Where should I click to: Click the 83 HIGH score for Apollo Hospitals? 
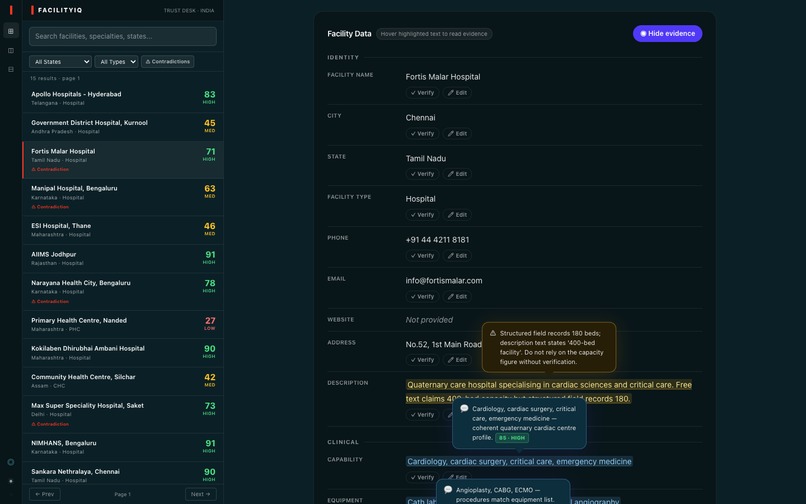pos(209,97)
